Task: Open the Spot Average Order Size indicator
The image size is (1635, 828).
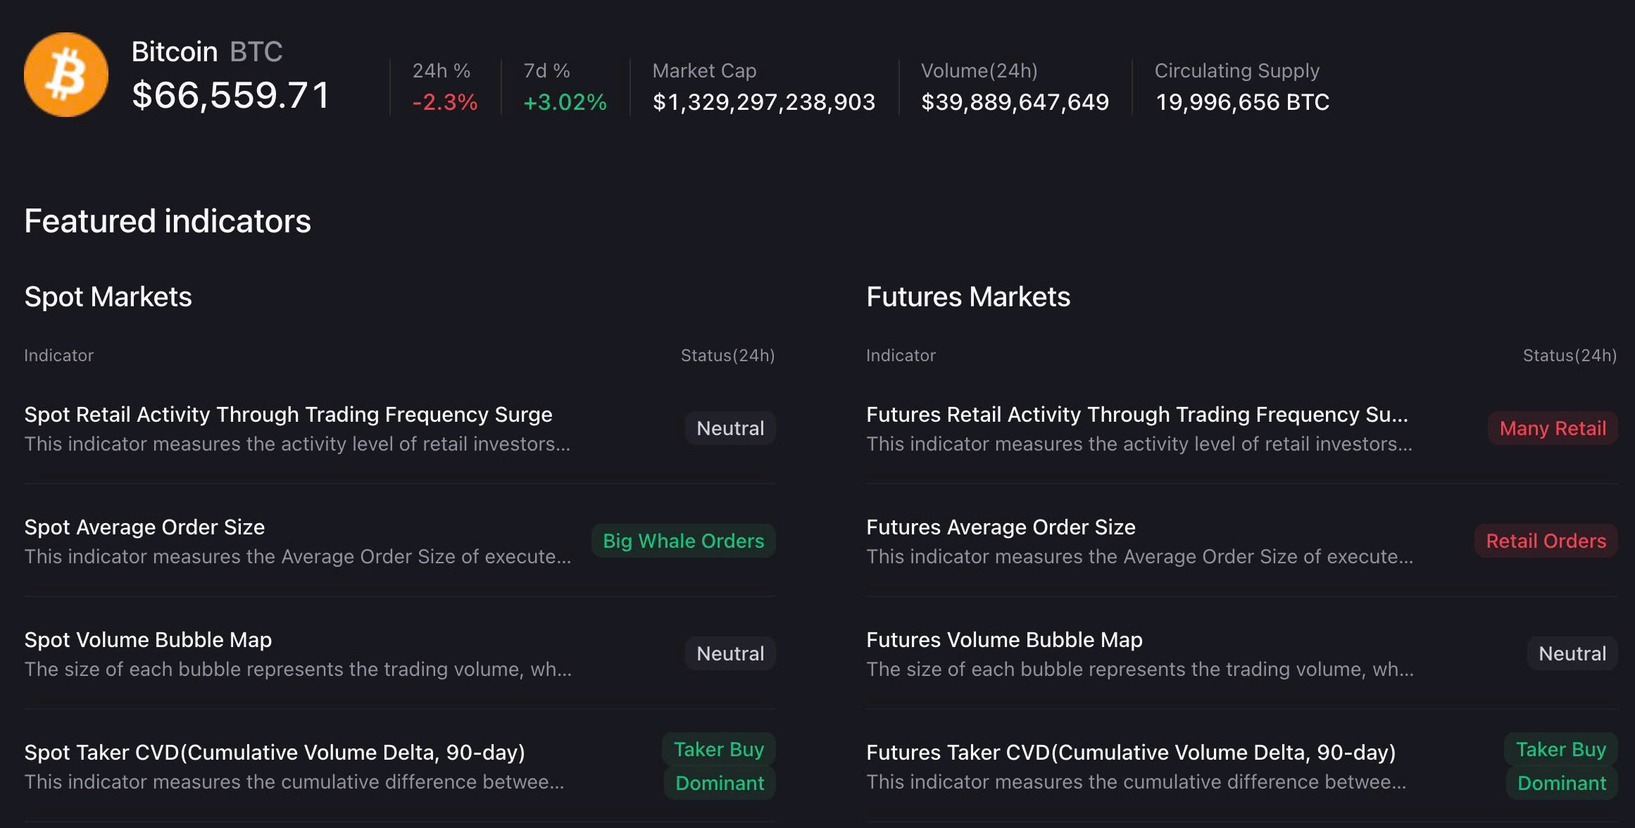Action: pos(144,527)
